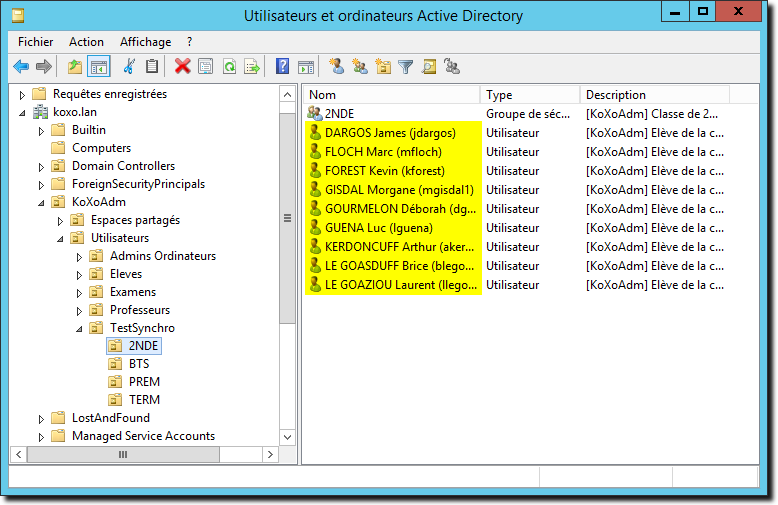Collapse the TestSynchro node
Viewport: 778px width, 505px height.
[x=79, y=329]
